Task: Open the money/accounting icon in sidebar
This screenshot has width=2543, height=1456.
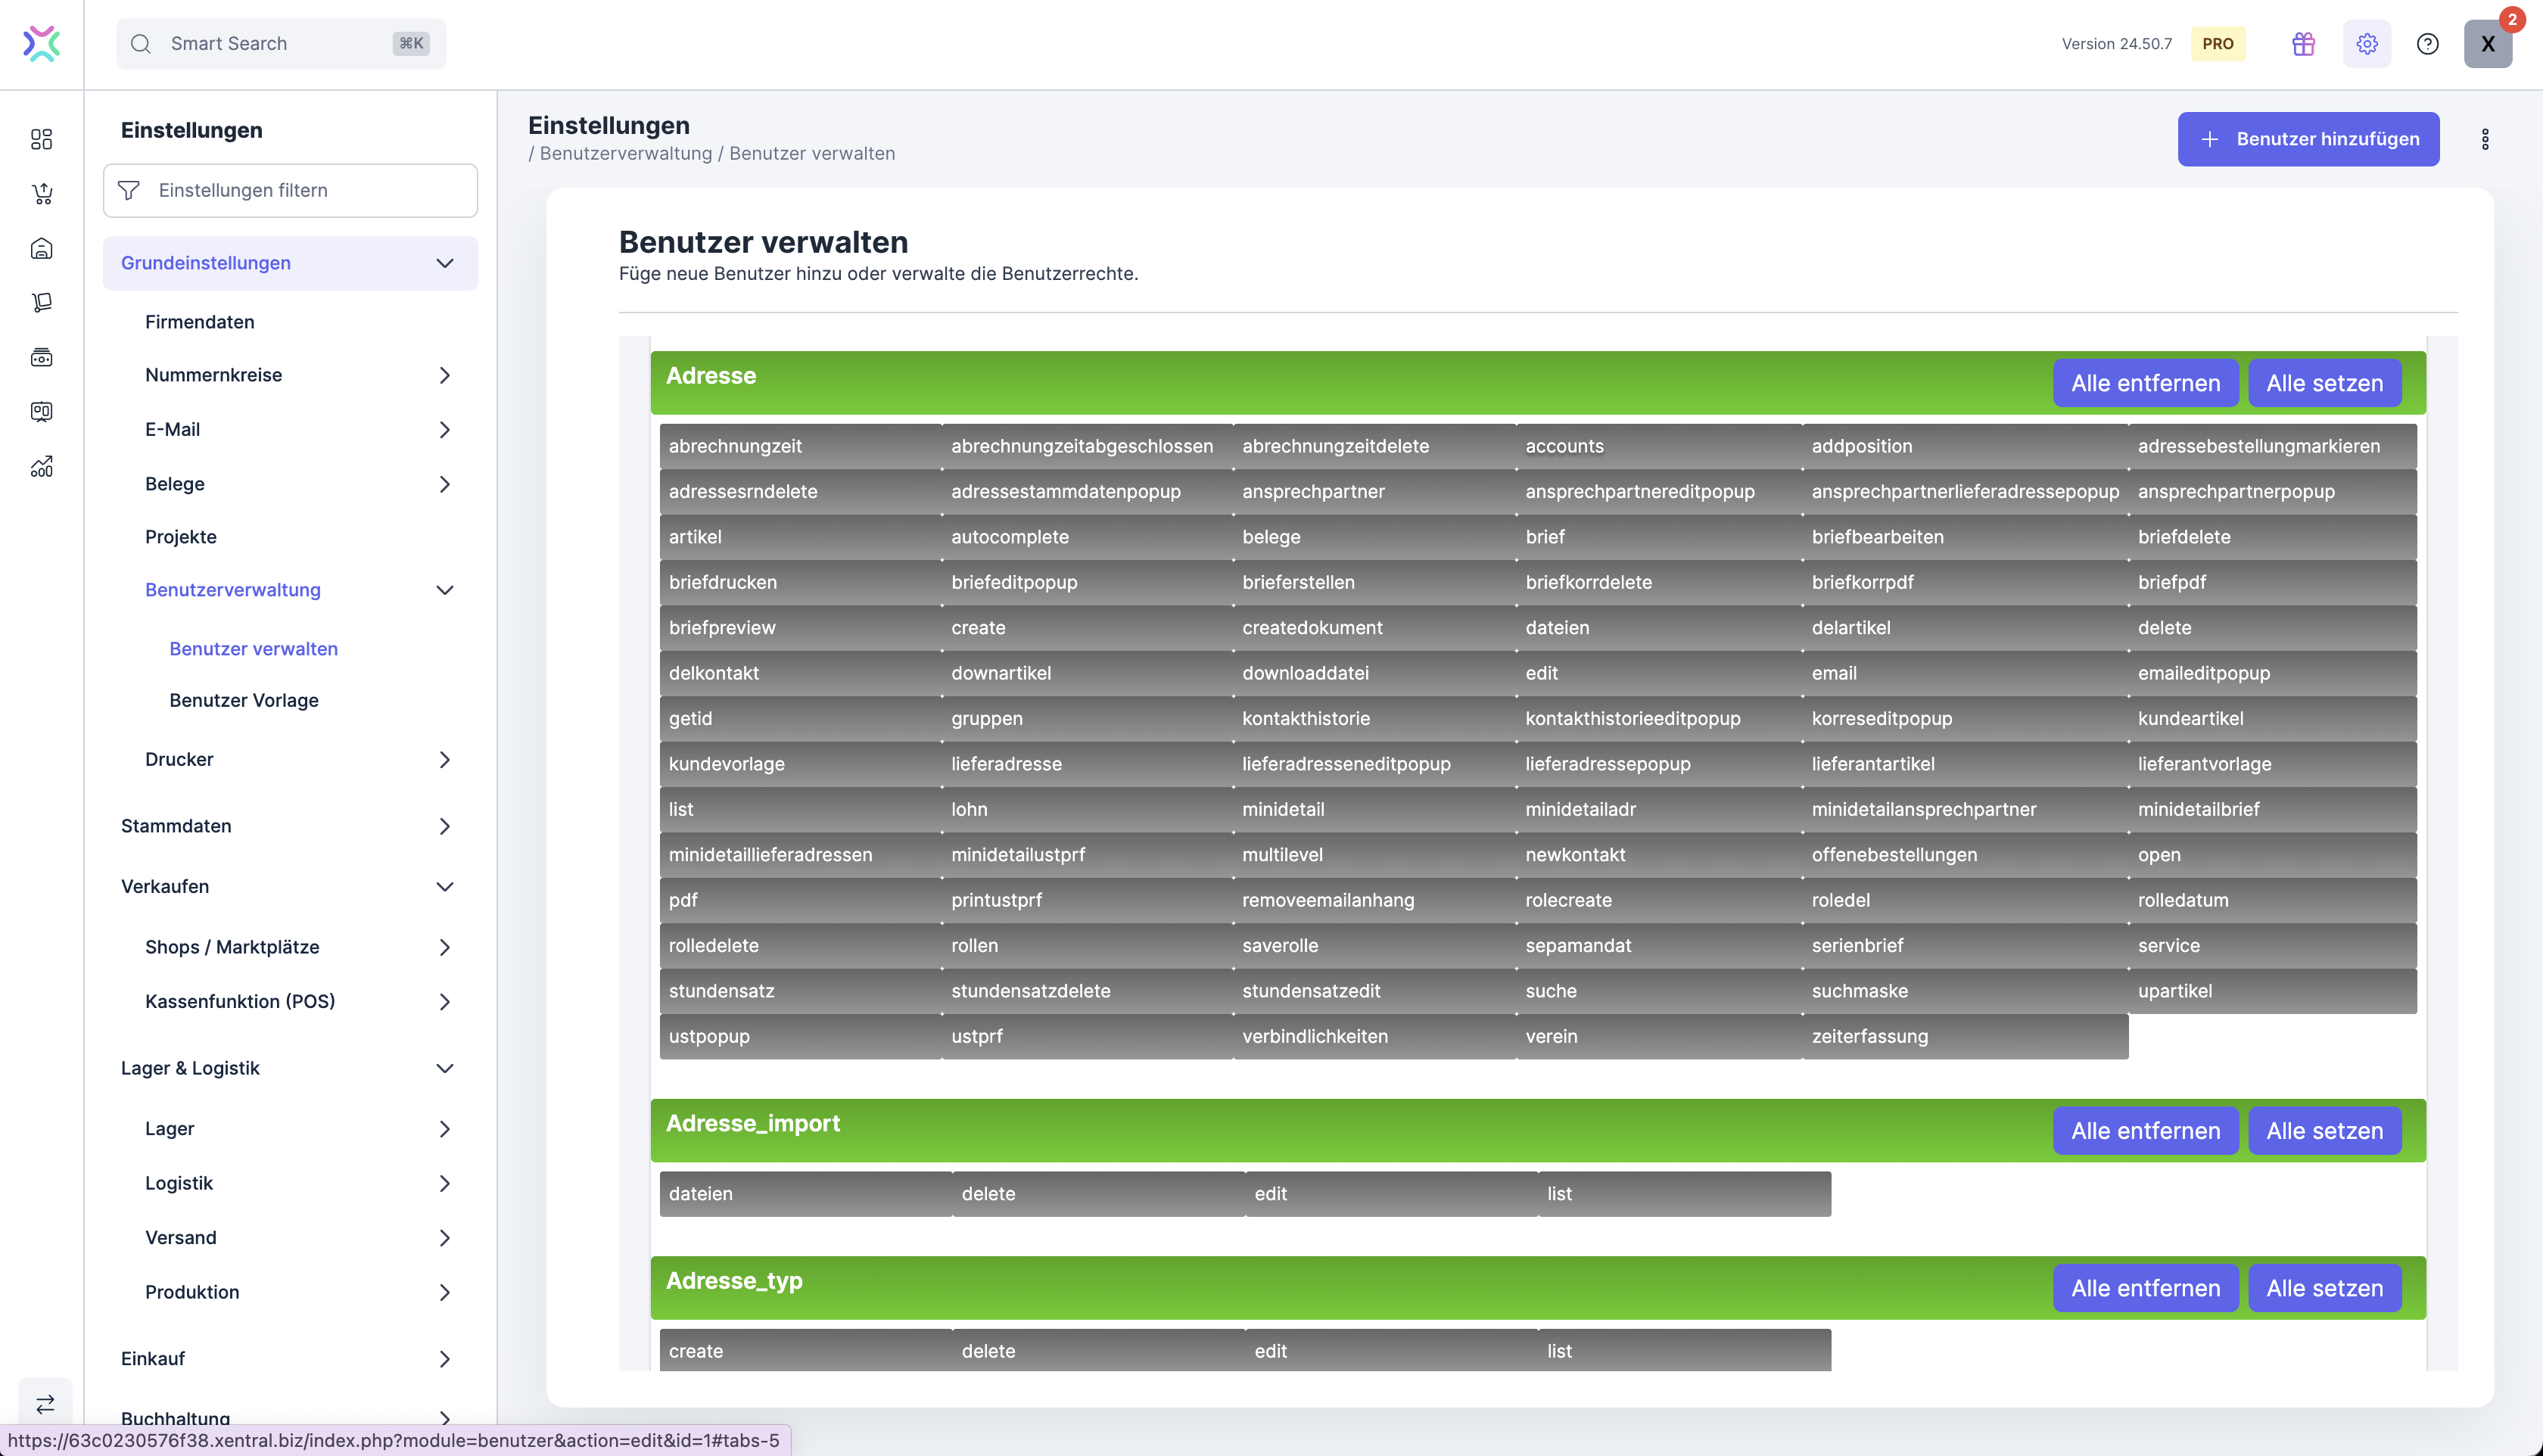Action: 41,357
